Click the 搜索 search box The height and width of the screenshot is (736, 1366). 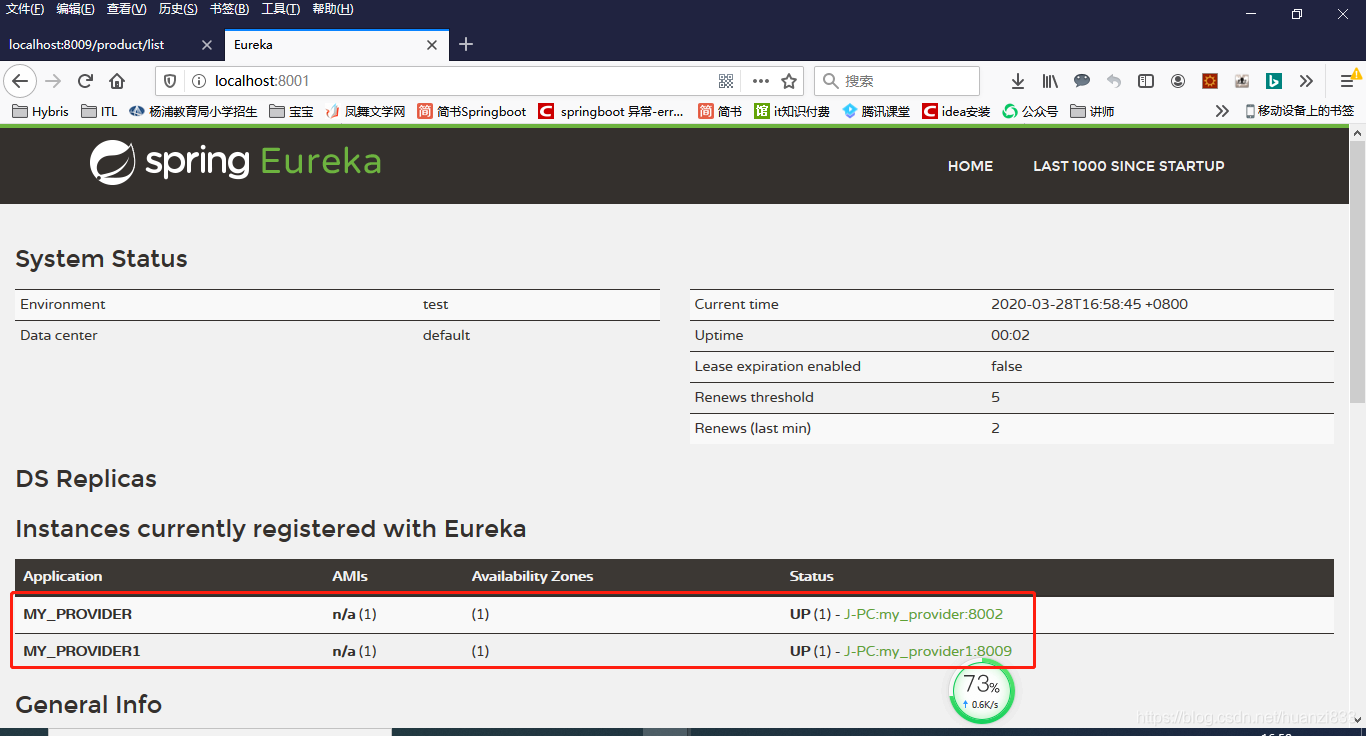[x=897, y=81]
